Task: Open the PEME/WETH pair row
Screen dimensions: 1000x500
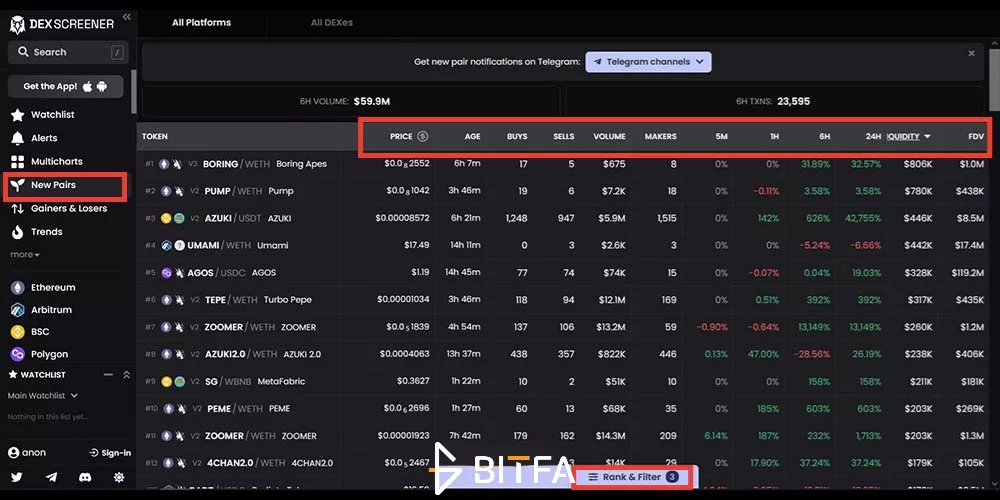Action: (x=563, y=409)
